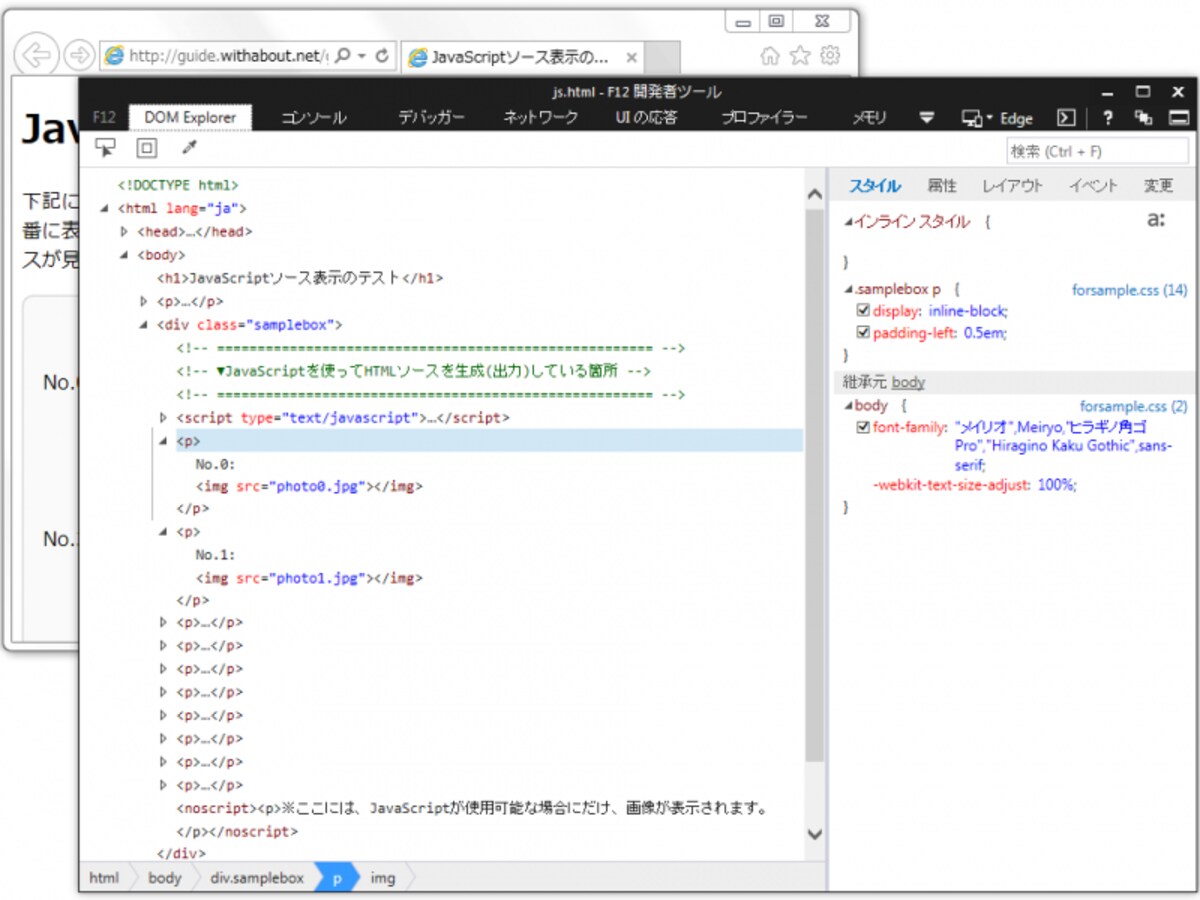The height and width of the screenshot is (900, 1200).
Task: Open the forsample.css (14) source link
Action: point(1129,290)
